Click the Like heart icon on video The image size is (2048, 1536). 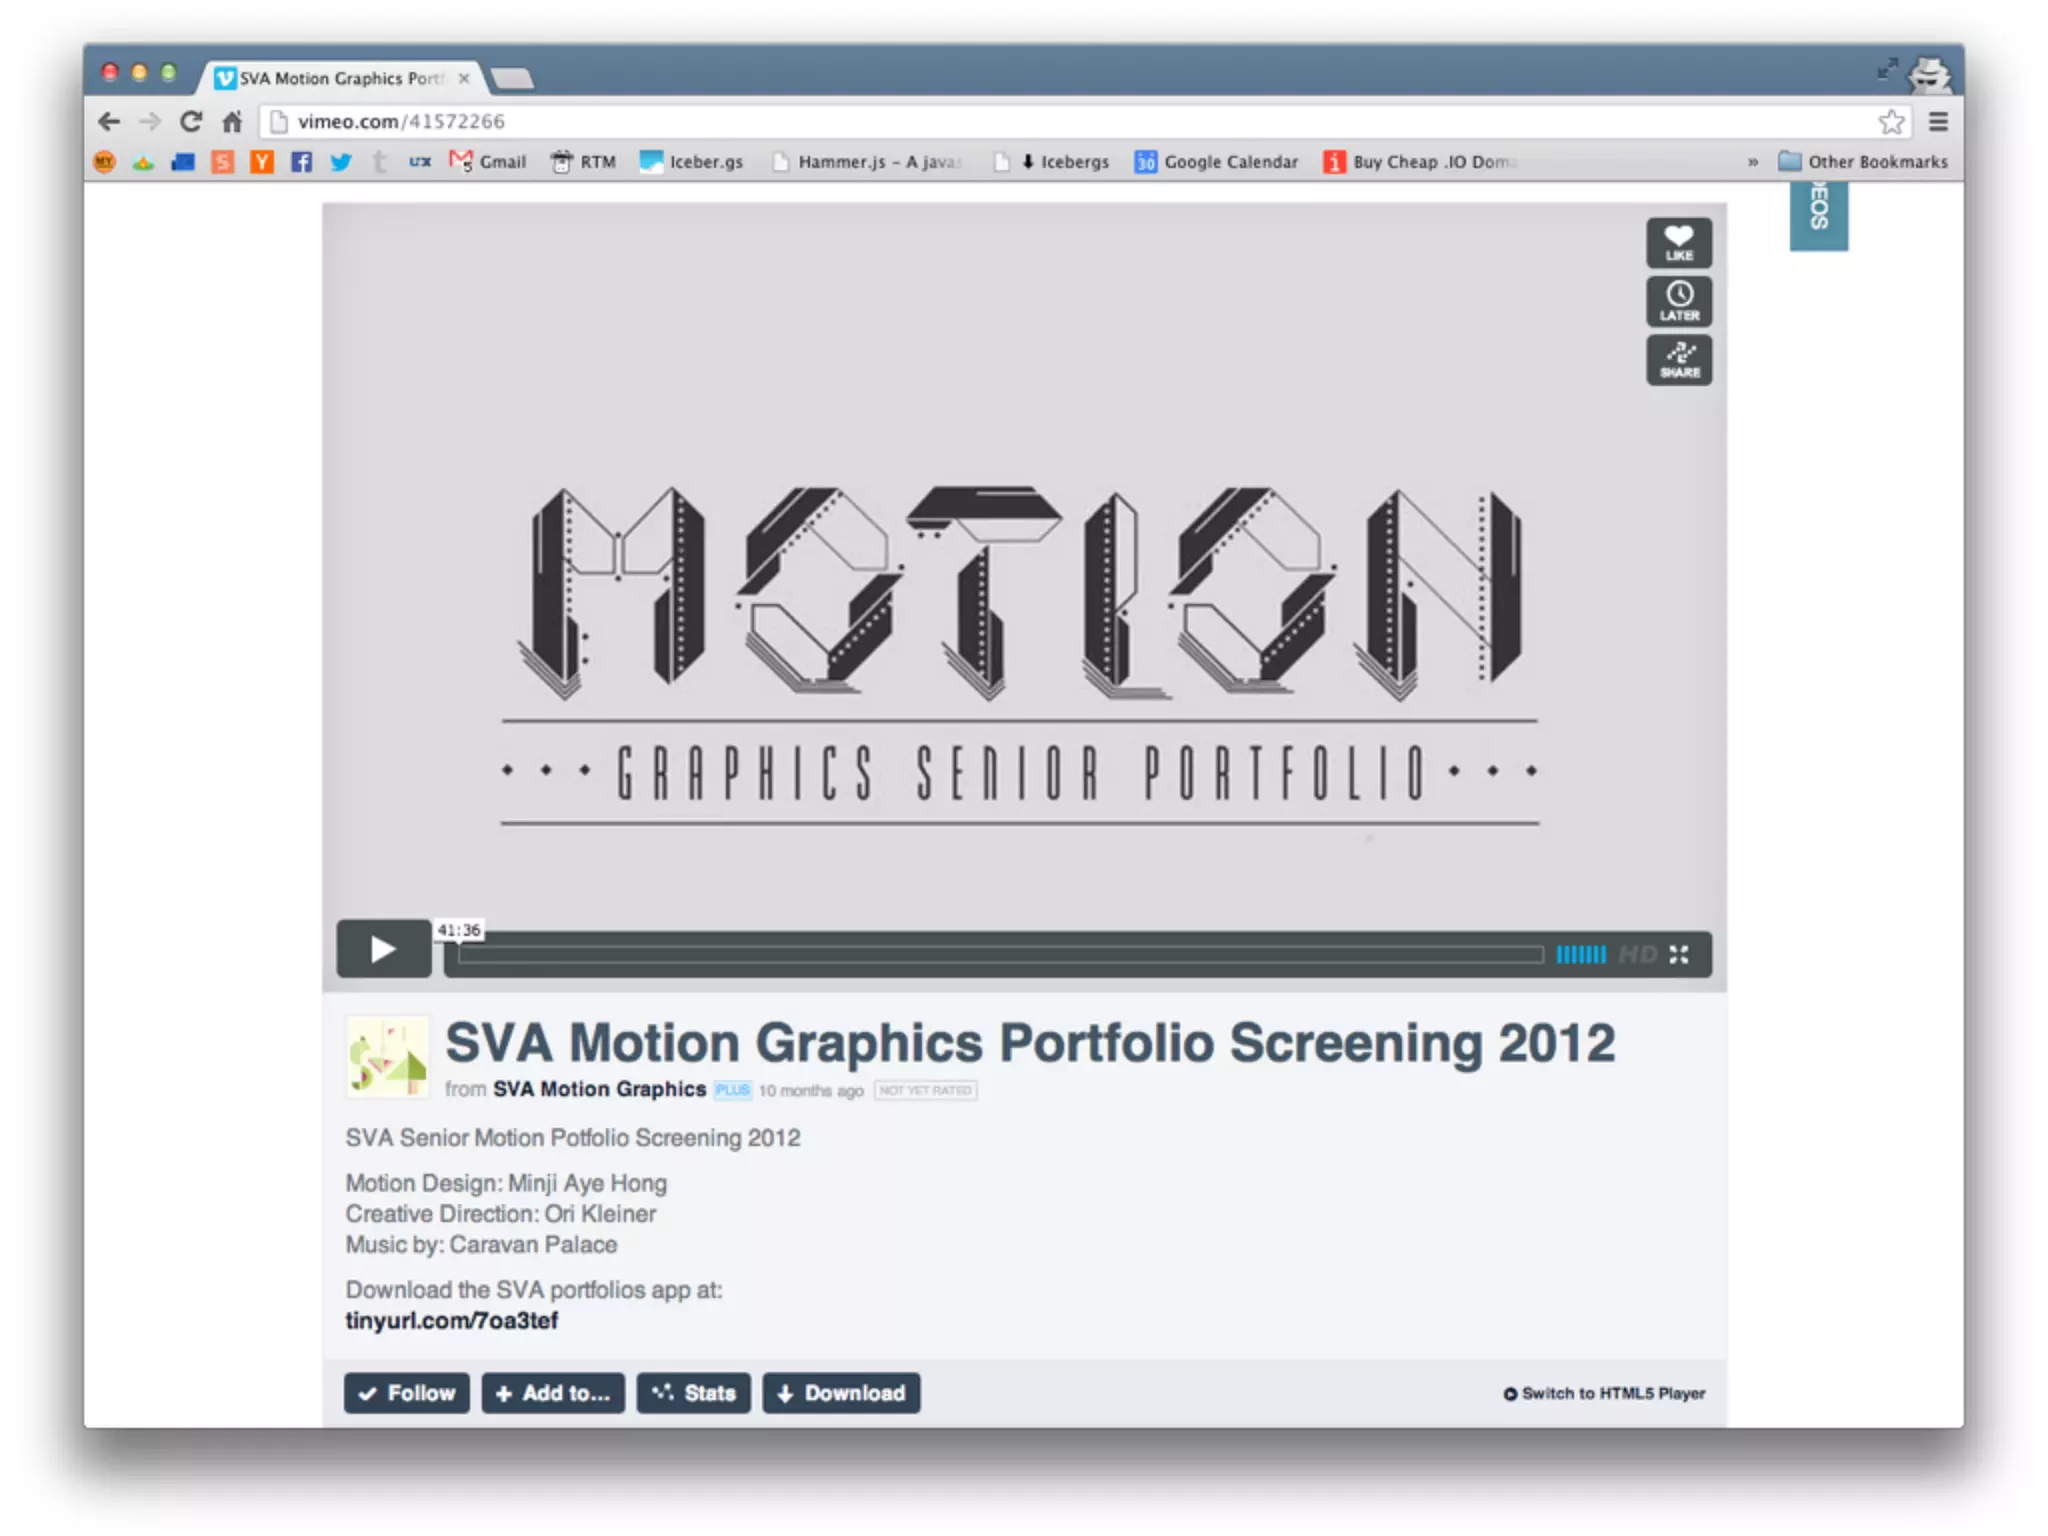[1678, 243]
